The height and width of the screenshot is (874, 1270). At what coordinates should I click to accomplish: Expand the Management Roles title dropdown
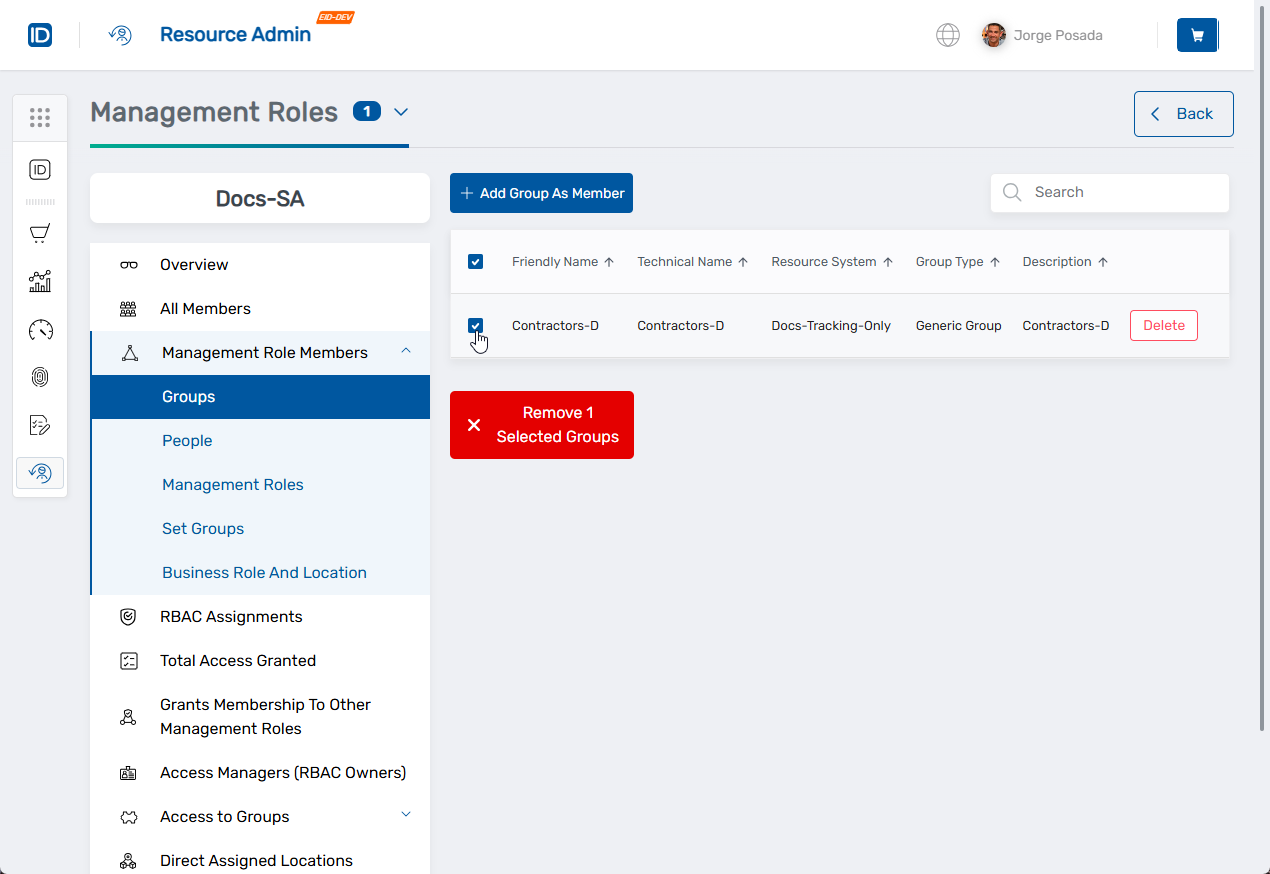point(401,112)
